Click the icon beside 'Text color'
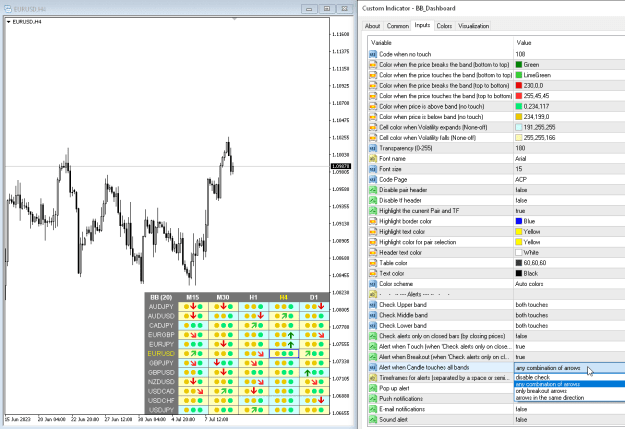Screen dimensions: 625x429 click(373, 274)
